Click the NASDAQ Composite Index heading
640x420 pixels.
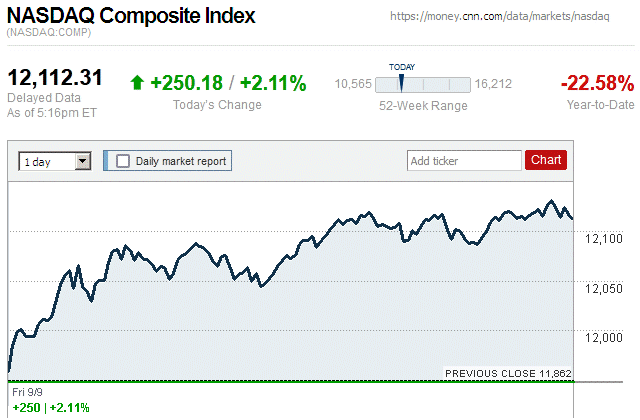point(131,16)
